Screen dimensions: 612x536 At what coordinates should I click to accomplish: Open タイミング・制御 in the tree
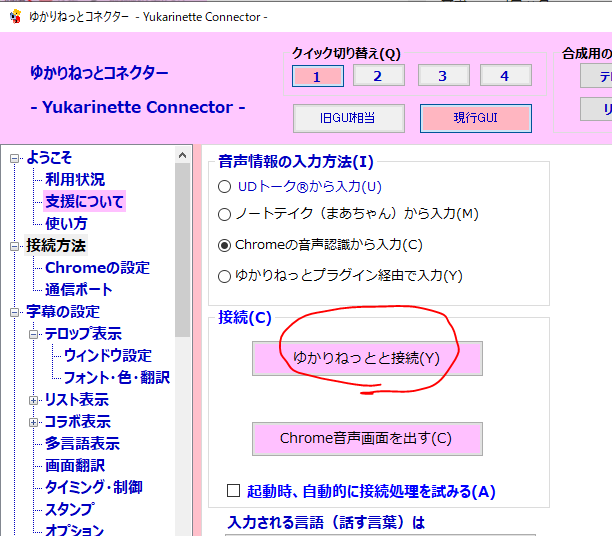94,488
